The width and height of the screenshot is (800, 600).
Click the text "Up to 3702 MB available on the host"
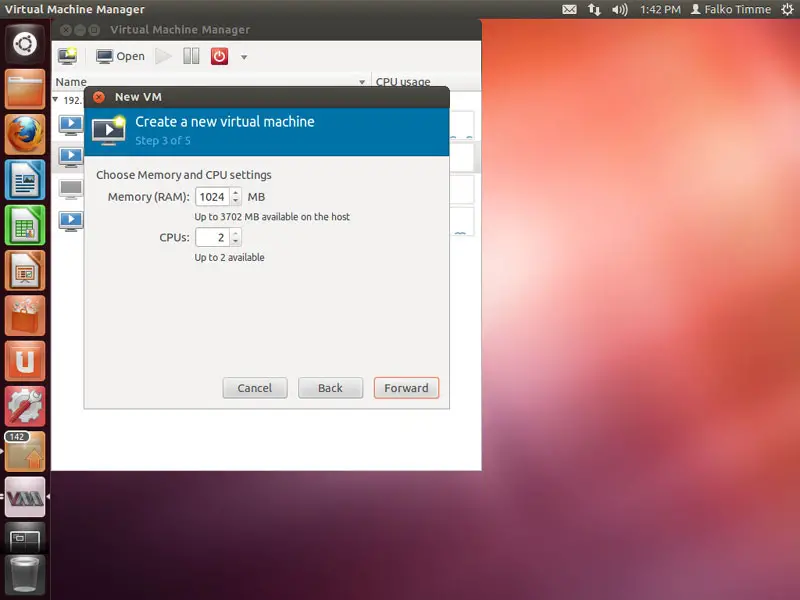[272, 217]
